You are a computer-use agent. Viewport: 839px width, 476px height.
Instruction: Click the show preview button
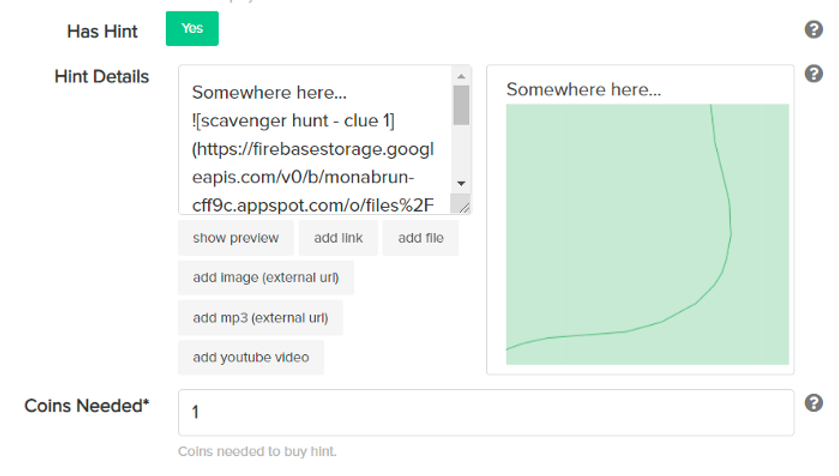click(236, 238)
